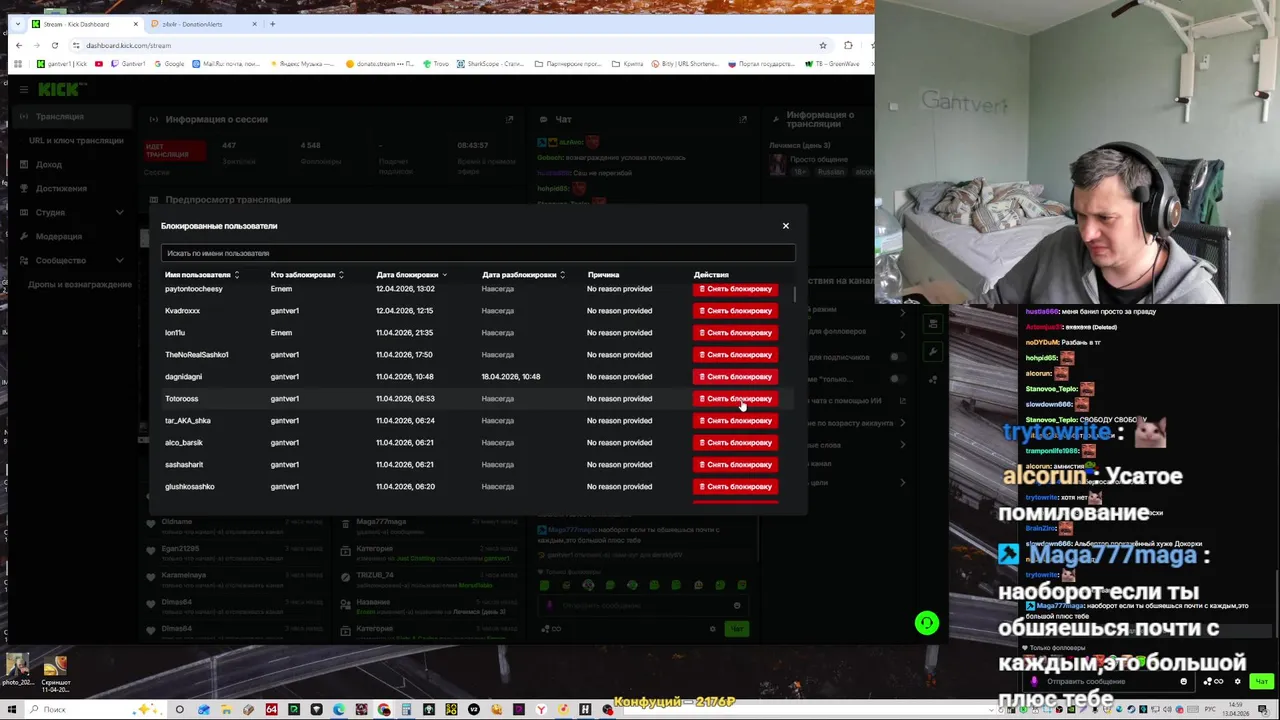Viewport: 1280px width, 720px height.
Task: Open gantver1 | Kick bookmark
Action: coord(62,64)
